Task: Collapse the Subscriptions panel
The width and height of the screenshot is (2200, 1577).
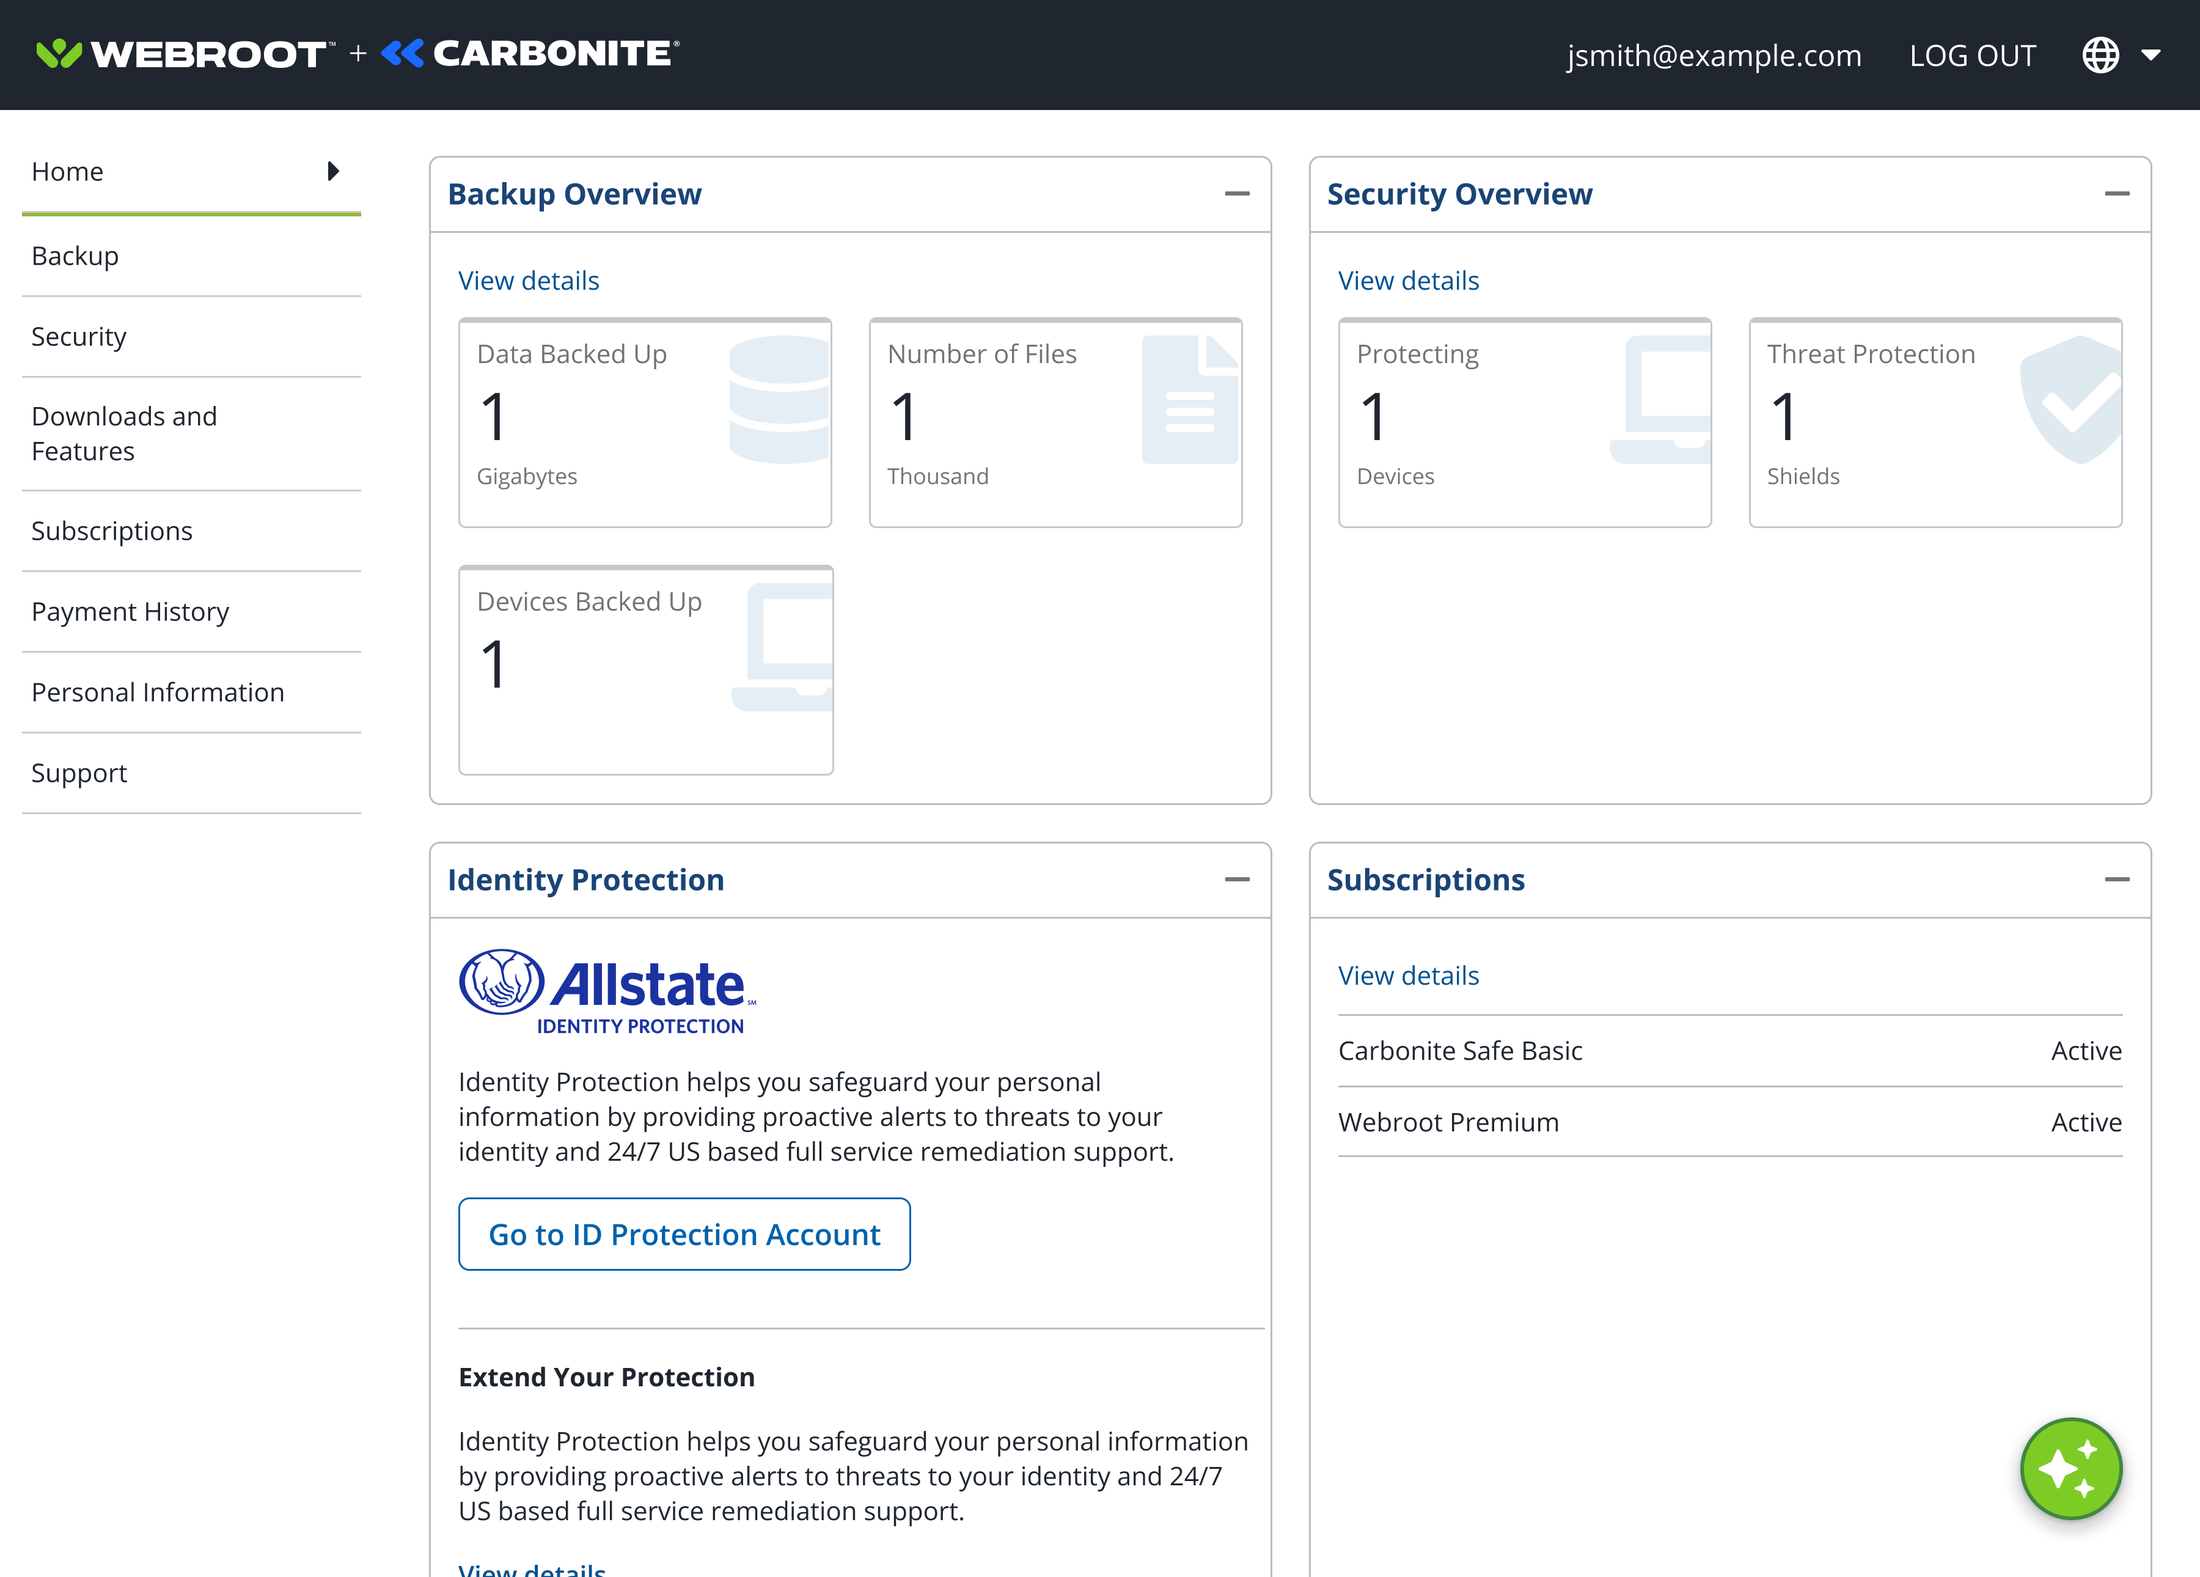Action: [x=2117, y=880]
